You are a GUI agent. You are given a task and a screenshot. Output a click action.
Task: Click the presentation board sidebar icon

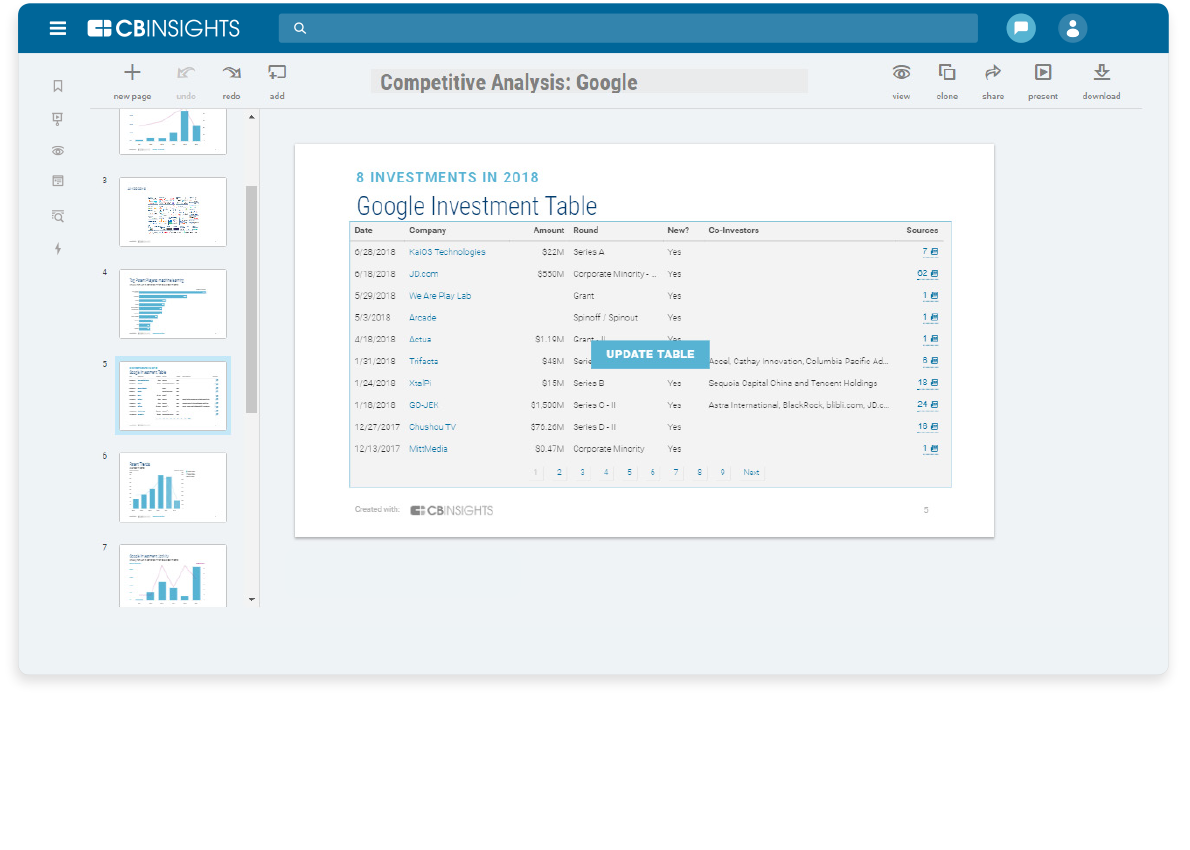pos(58,118)
